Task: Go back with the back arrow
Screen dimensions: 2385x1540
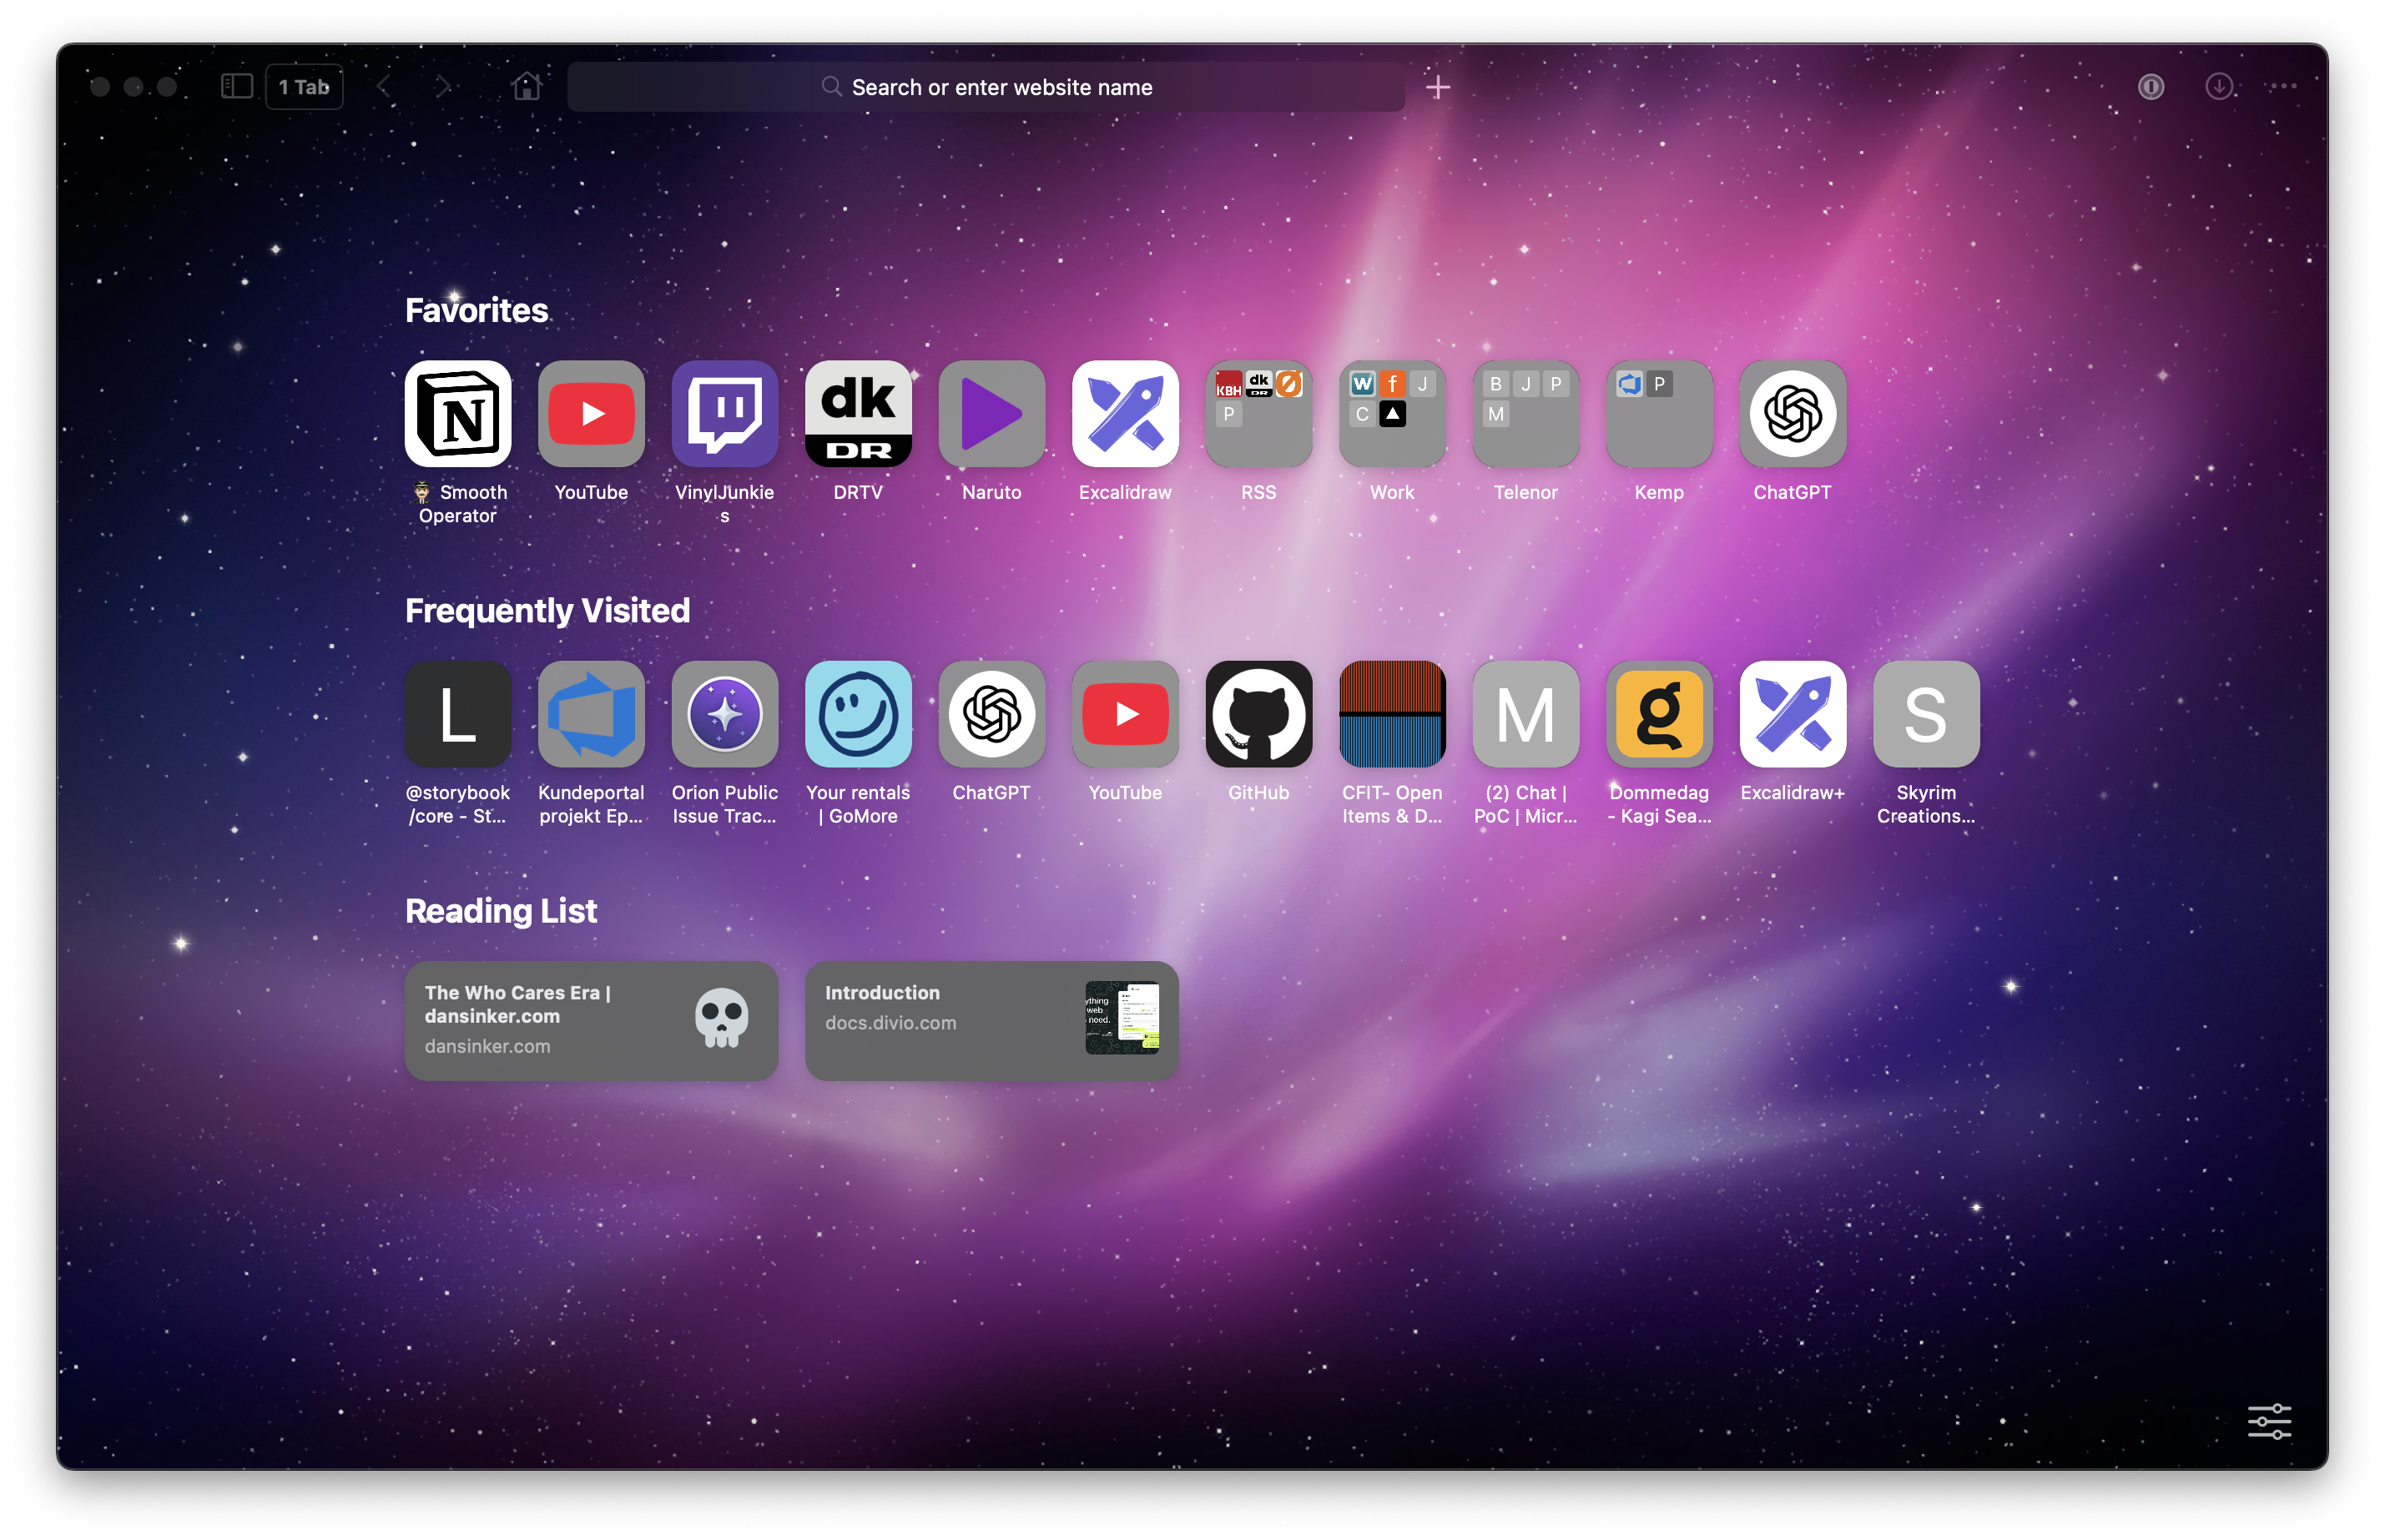Action: coord(384,87)
